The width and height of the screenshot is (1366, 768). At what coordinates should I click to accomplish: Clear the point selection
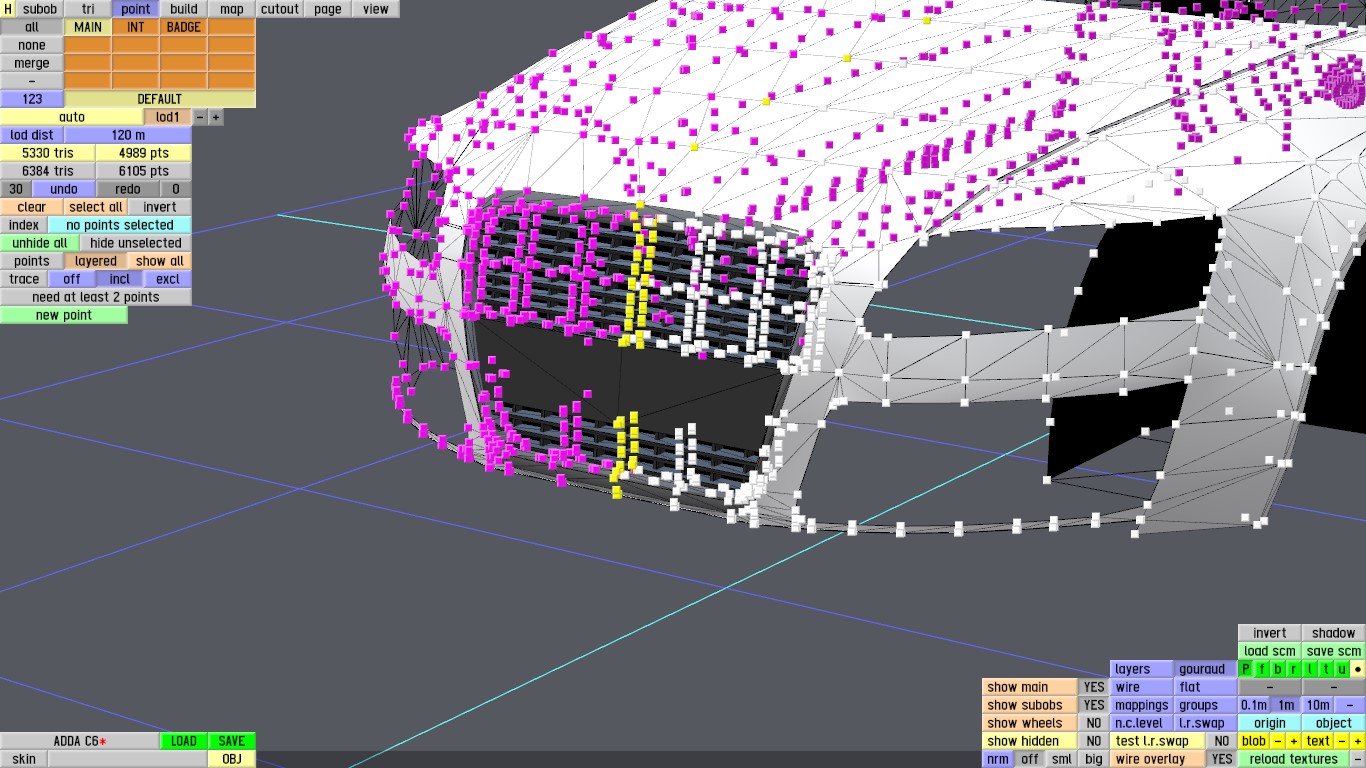point(32,207)
